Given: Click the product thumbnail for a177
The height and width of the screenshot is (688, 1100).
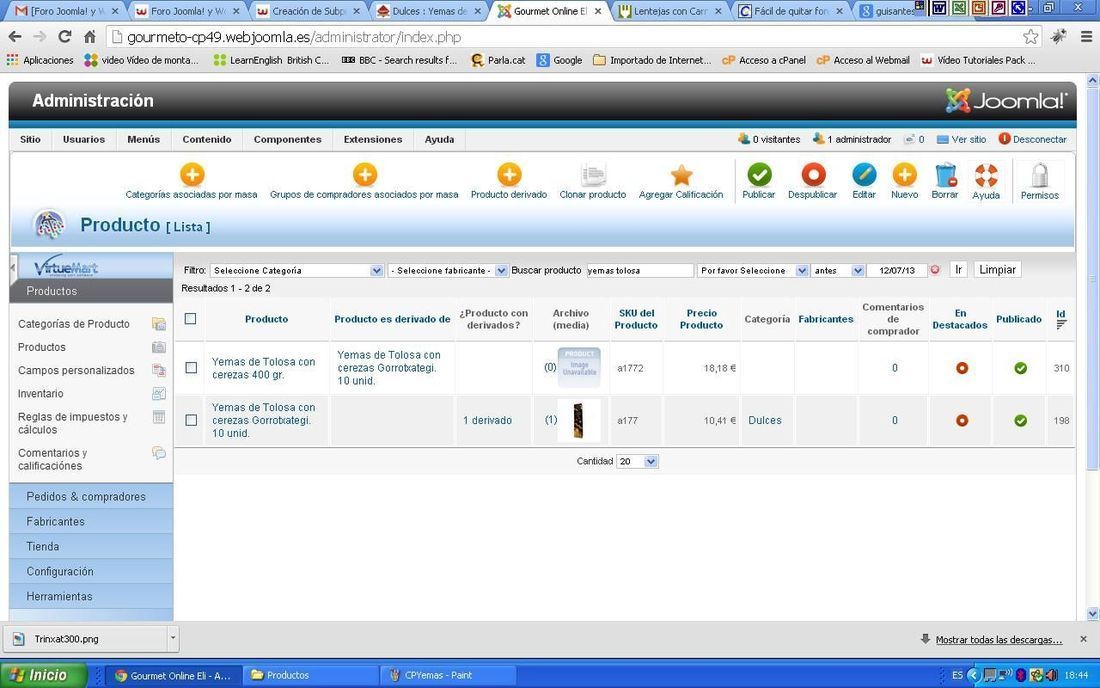Looking at the screenshot, I should pyautogui.click(x=578, y=420).
